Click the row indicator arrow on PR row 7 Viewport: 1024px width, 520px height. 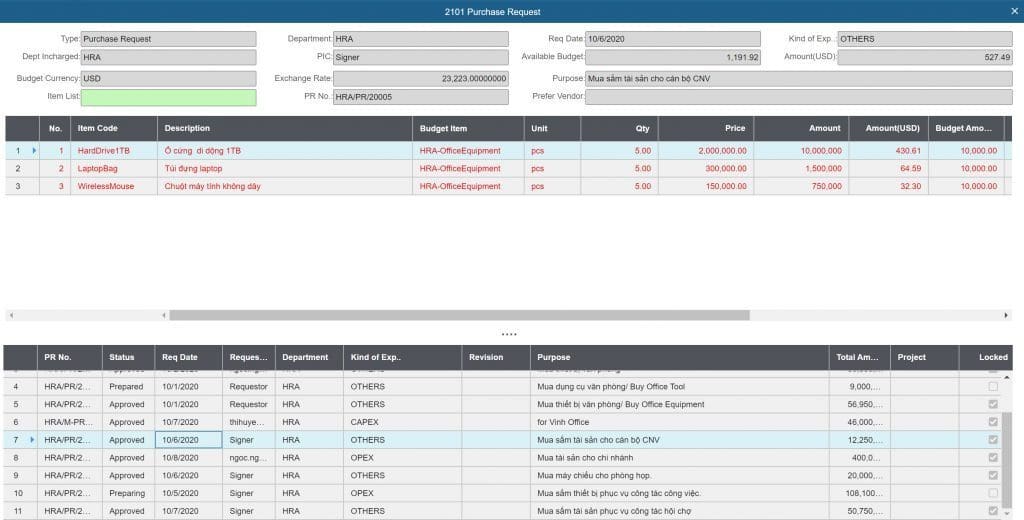tap(34, 440)
